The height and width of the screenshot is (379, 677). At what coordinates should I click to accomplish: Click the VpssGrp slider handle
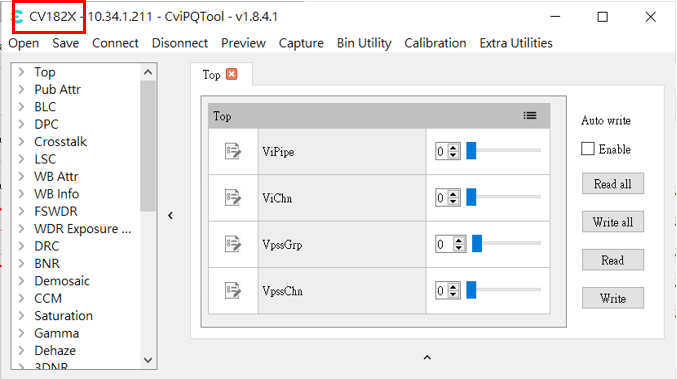point(477,243)
